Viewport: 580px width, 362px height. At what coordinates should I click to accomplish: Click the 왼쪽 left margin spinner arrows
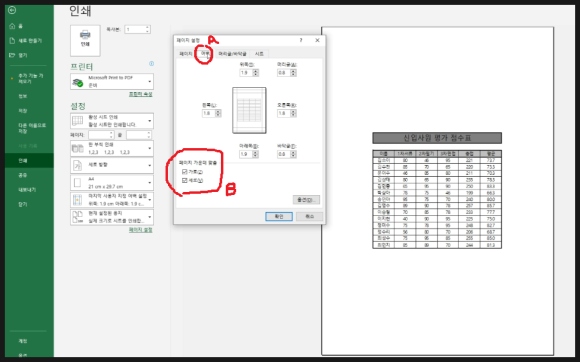pos(218,113)
